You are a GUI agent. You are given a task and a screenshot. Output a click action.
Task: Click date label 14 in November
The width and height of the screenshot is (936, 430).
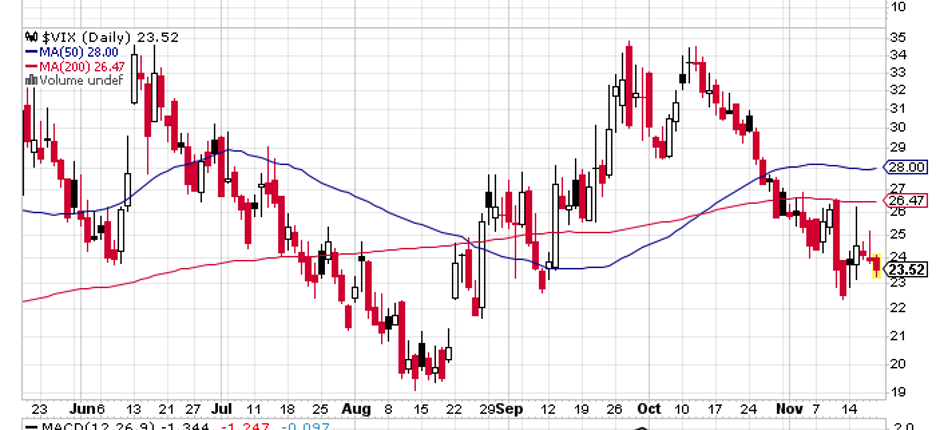pyautogui.click(x=851, y=410)
